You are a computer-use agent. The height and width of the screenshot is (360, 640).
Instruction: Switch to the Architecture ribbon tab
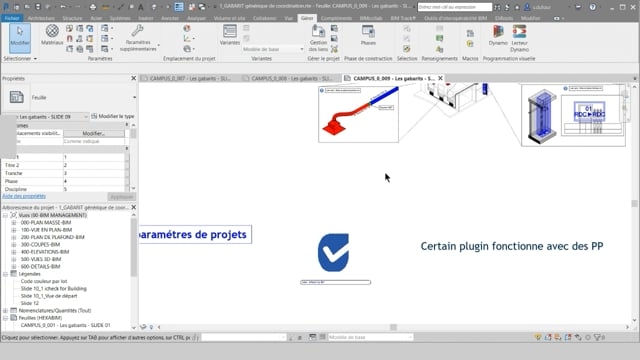point(41,18)
